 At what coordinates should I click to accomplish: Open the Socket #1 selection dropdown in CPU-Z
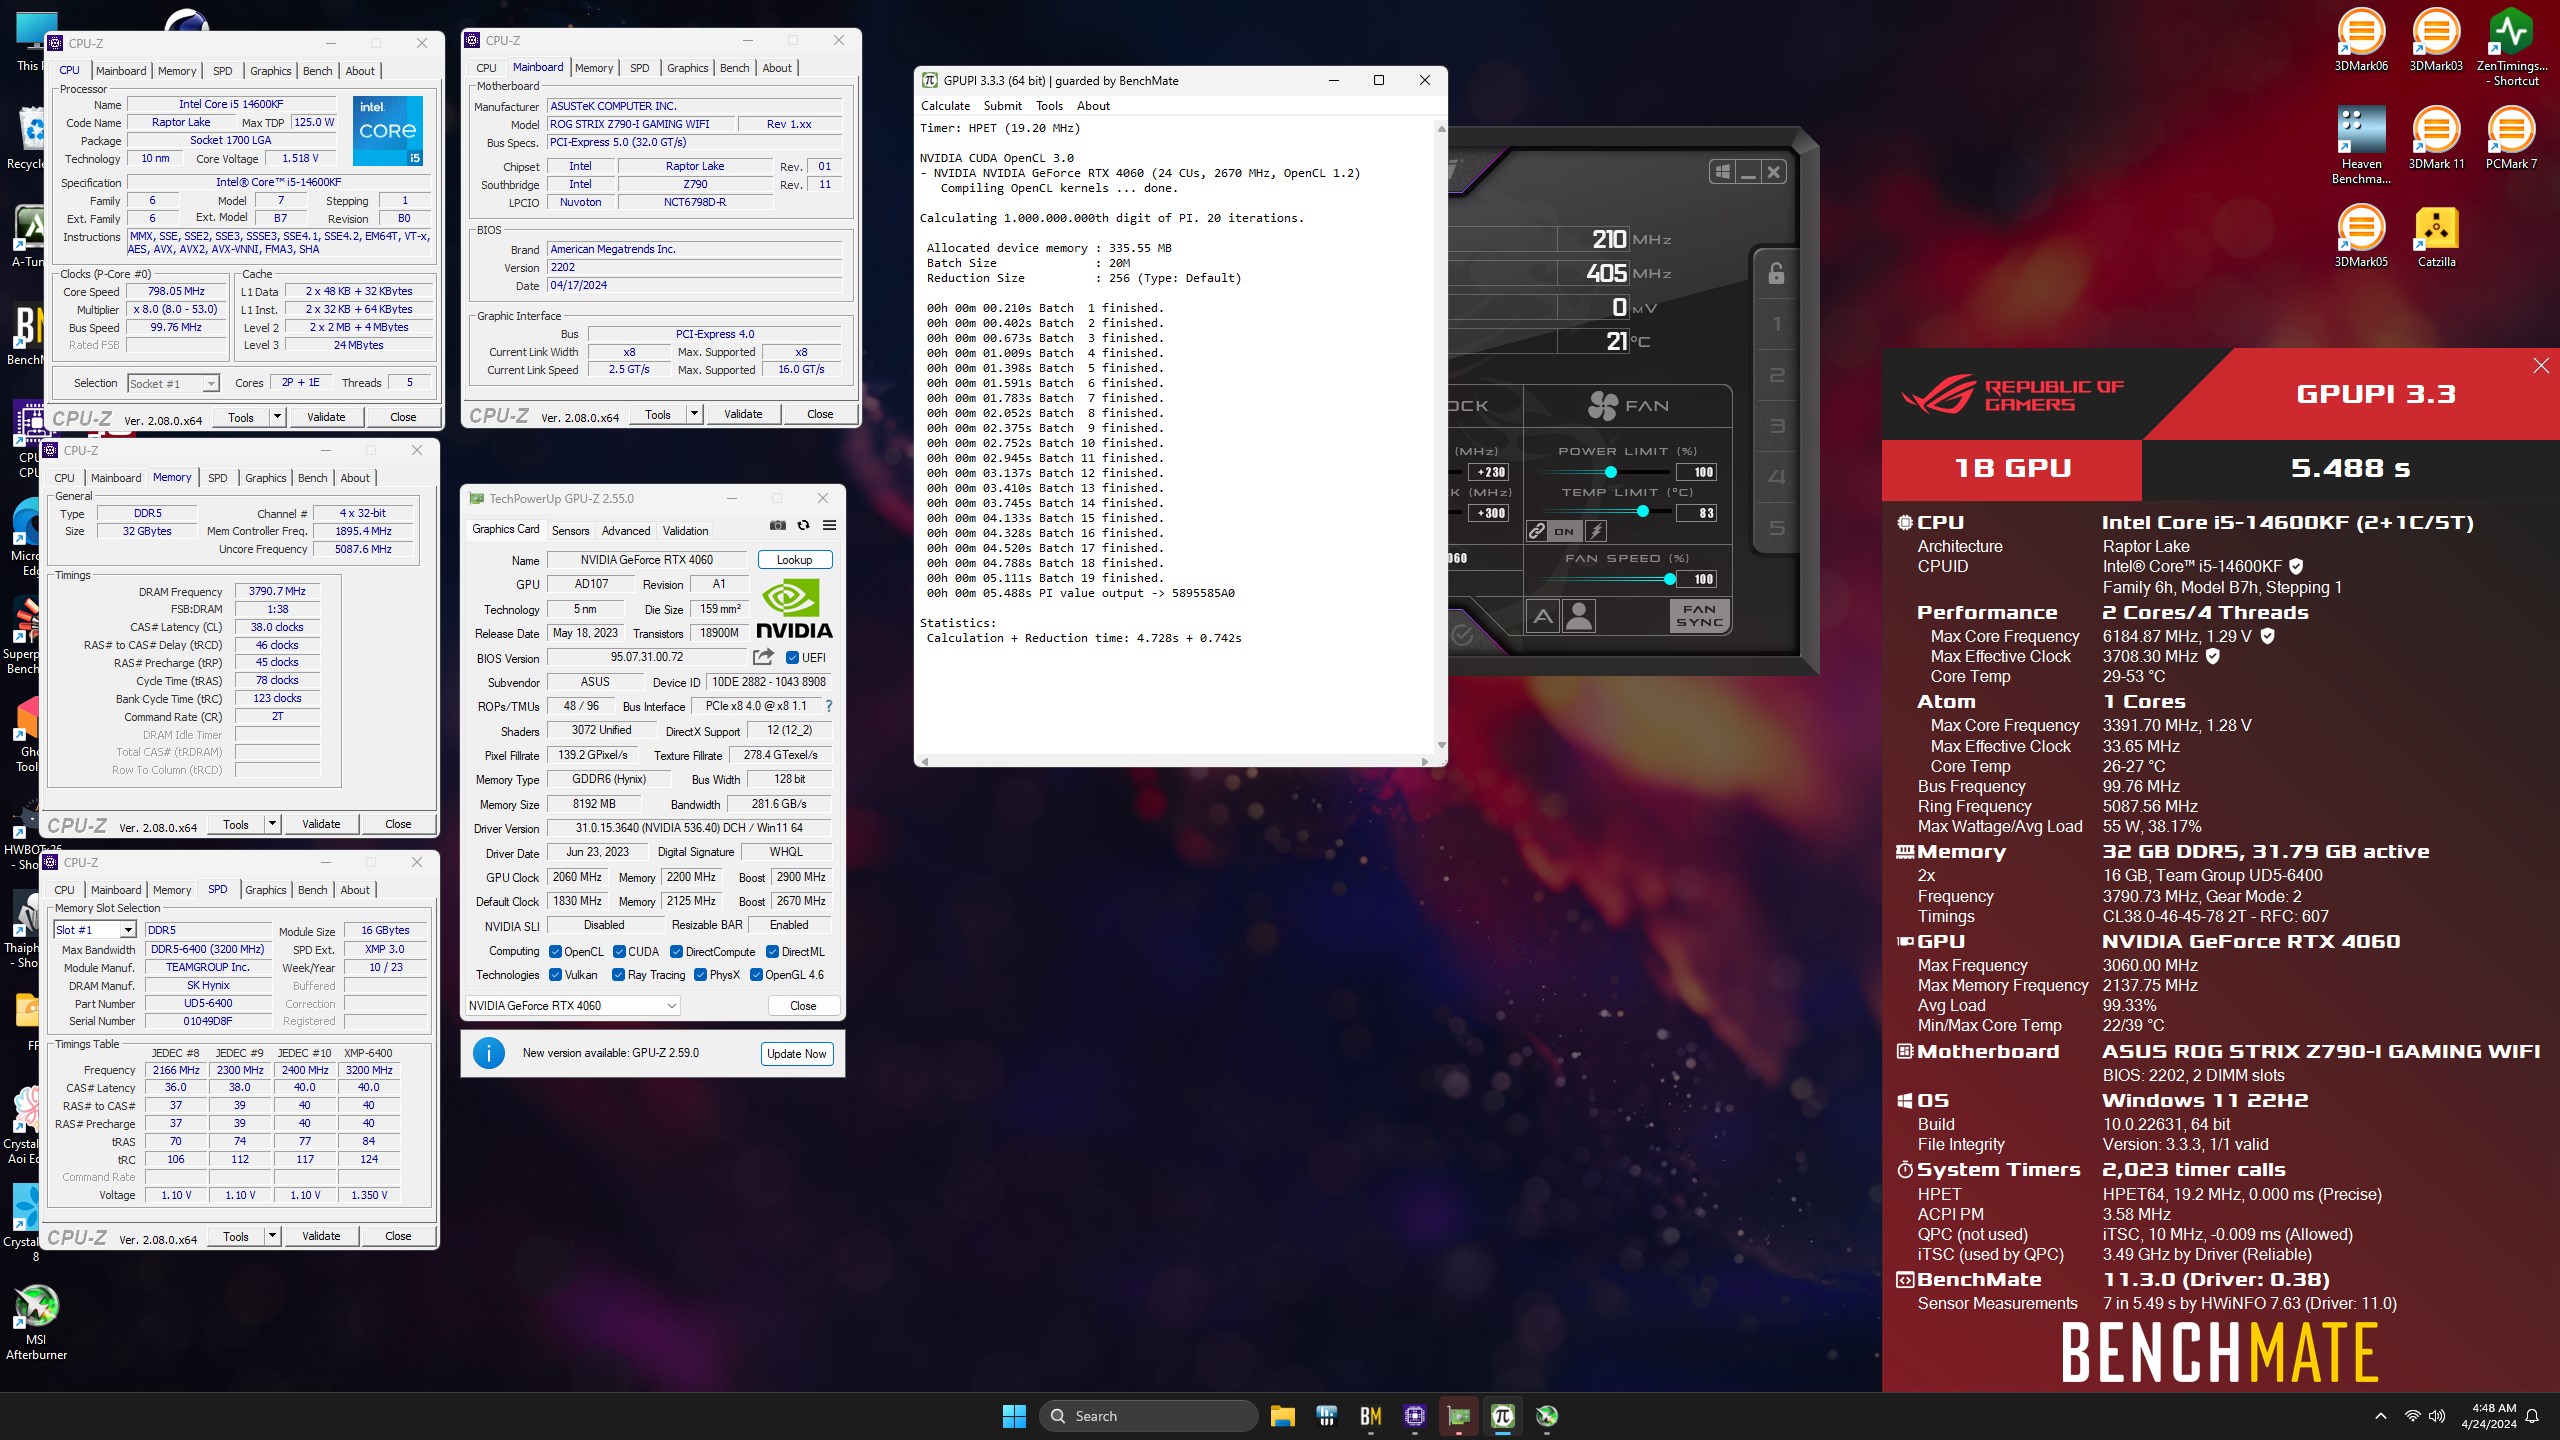(173, 384)
